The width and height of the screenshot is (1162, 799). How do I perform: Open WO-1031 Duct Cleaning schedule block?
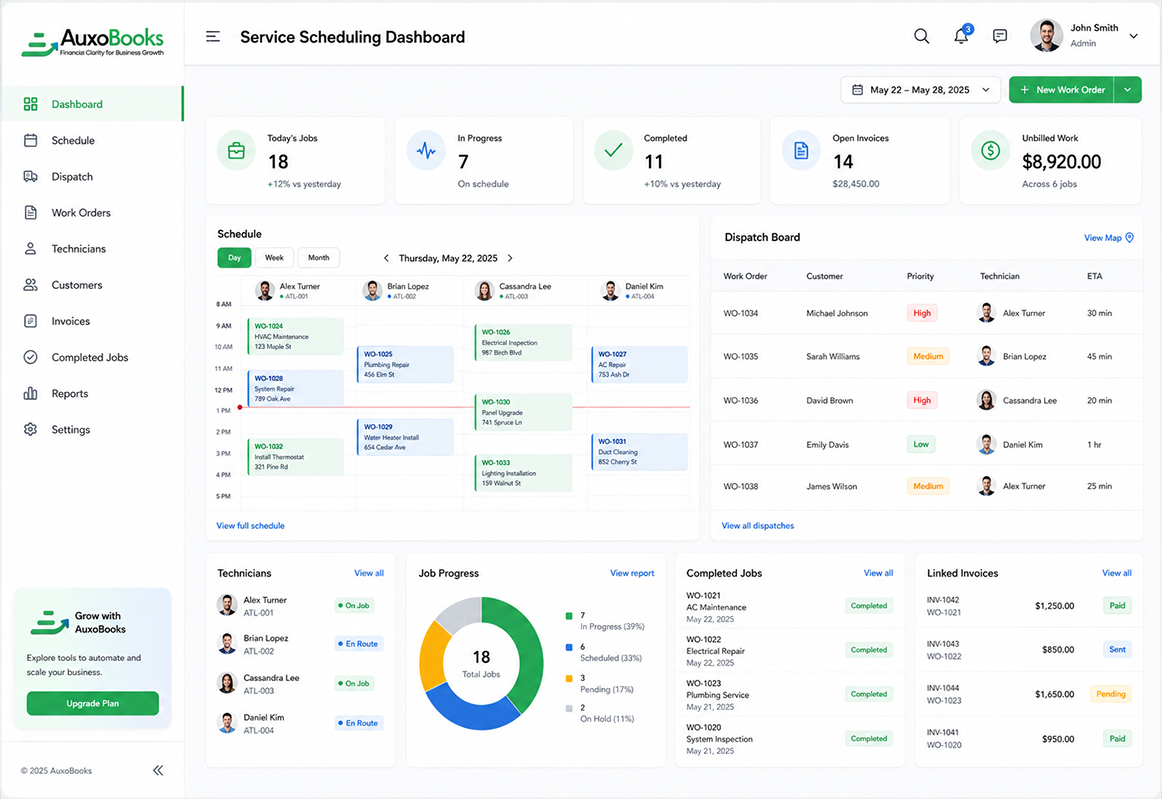tap(639, 451)
